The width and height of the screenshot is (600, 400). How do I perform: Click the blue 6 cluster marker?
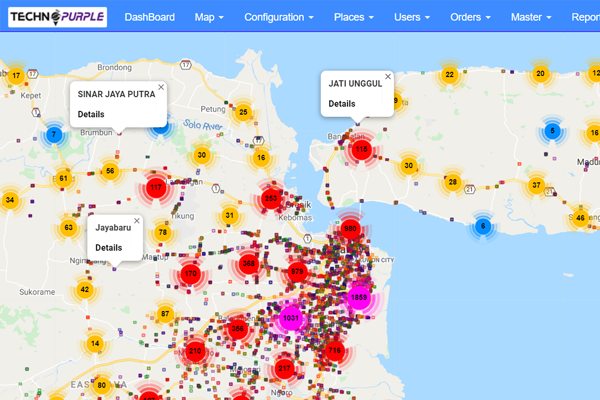[x=483, y=226]
